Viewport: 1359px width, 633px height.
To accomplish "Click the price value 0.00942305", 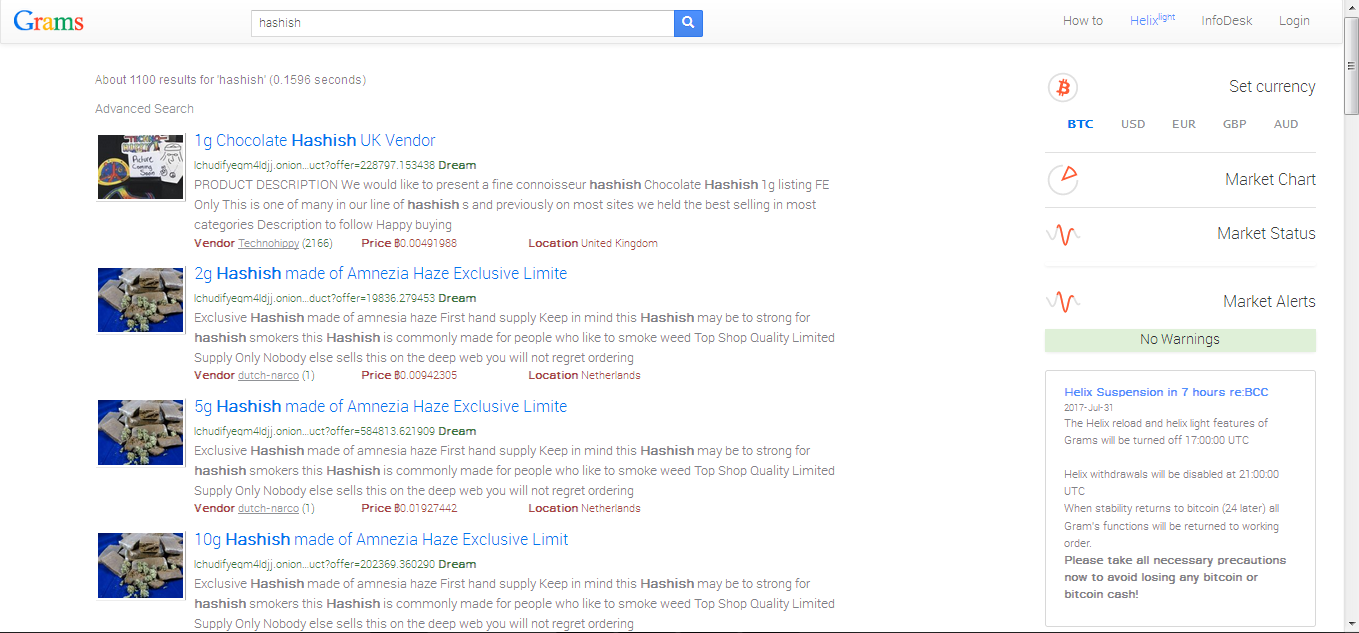I will (426, 376).
